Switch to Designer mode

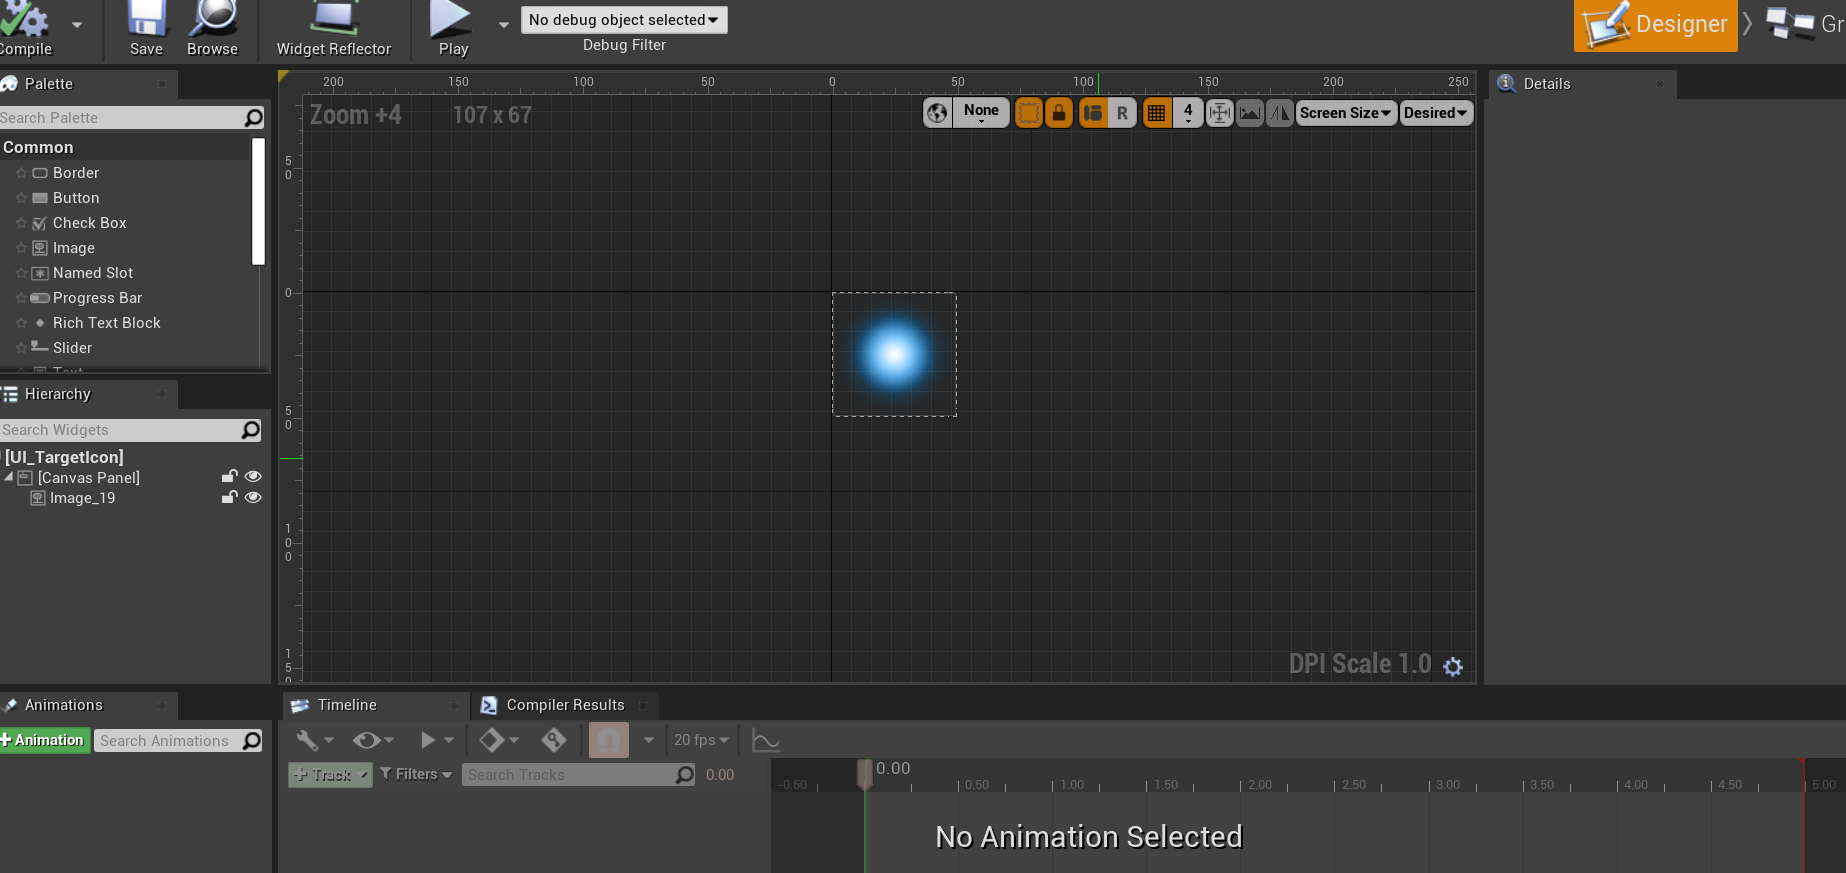[1656, 25]
